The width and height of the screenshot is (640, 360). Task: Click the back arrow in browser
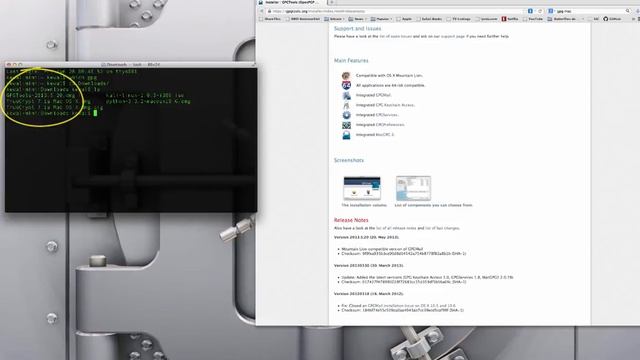[x=262, y=11]
